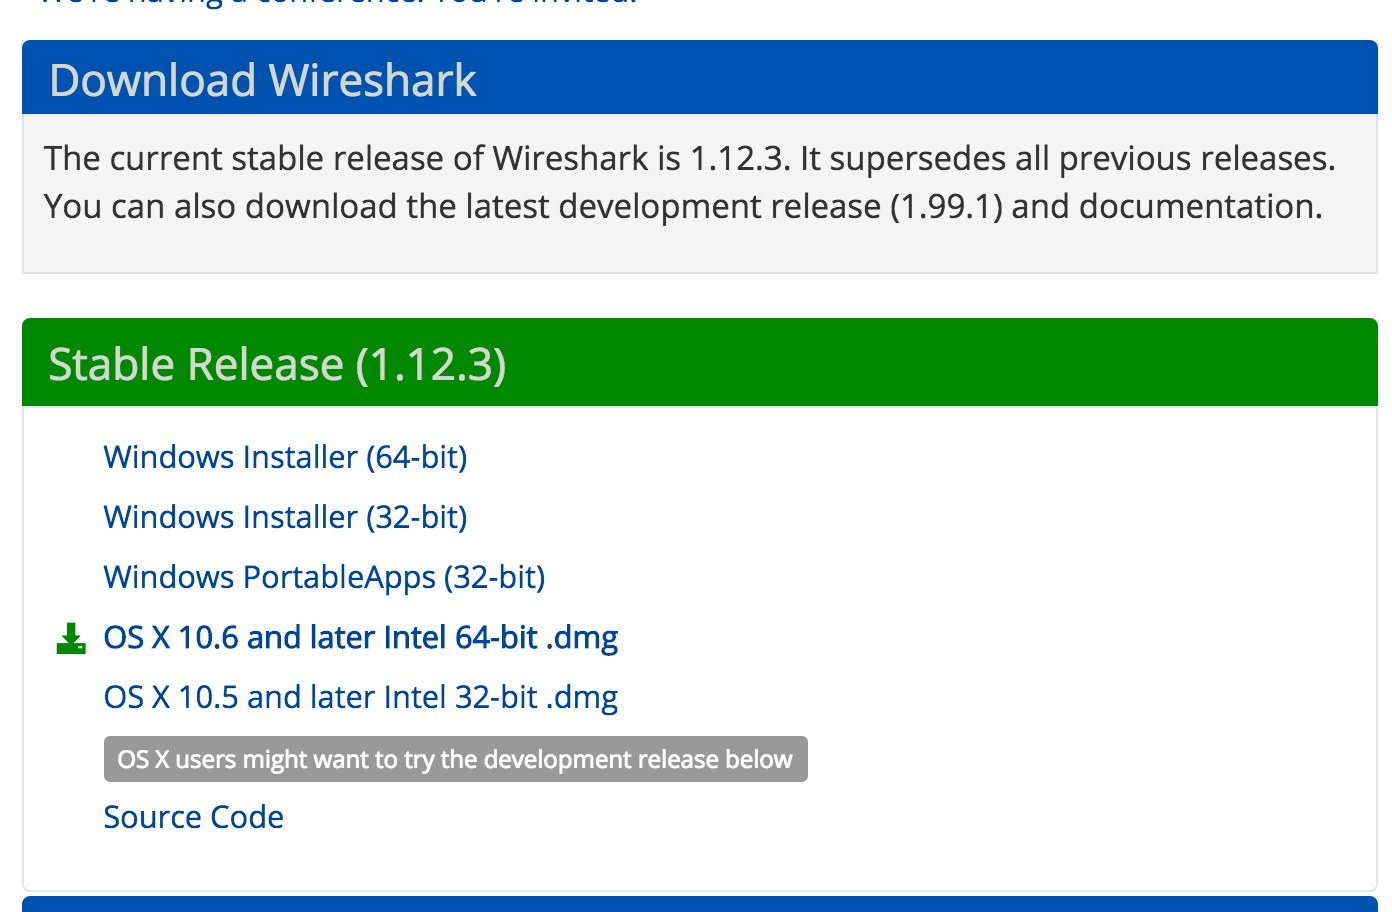The height and width of the screenshot is (912, 1392).
Task: Select the Windows Installer (32-bit) link
Action: pyautogui.click(x=285, y=517)
